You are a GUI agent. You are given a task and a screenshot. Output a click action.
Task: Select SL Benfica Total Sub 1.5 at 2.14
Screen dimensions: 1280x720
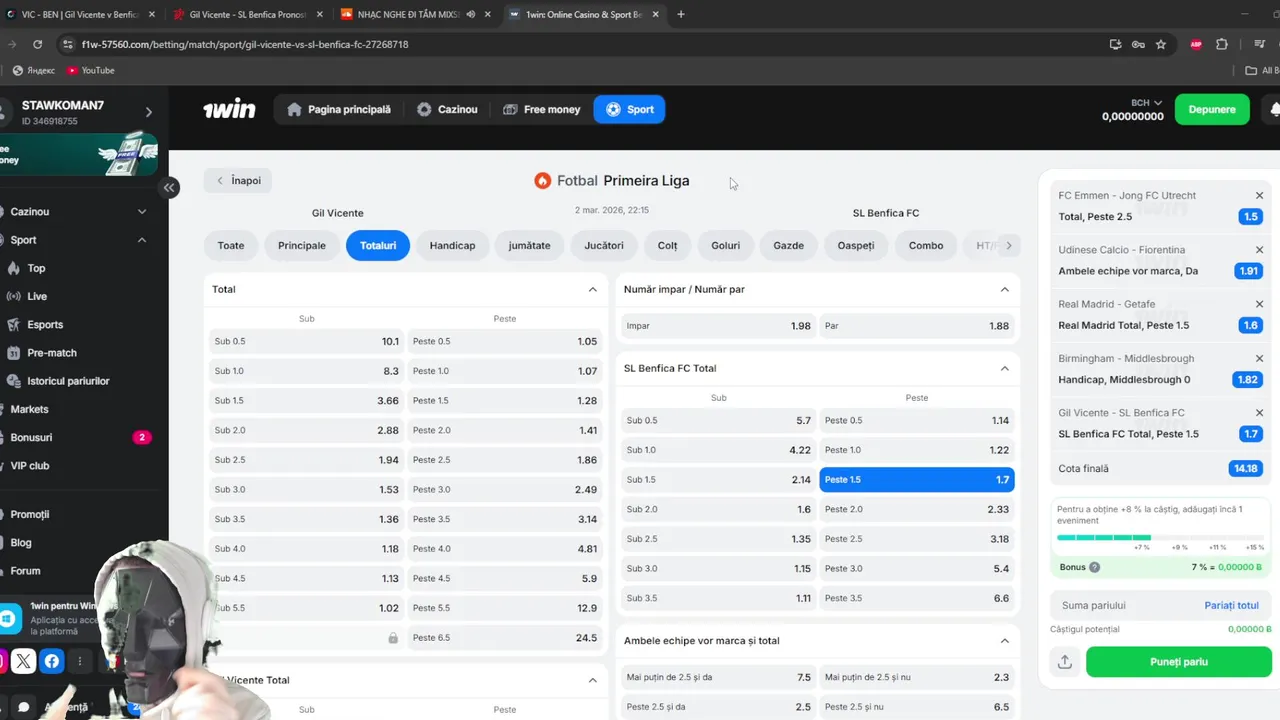tap(718, 480)
